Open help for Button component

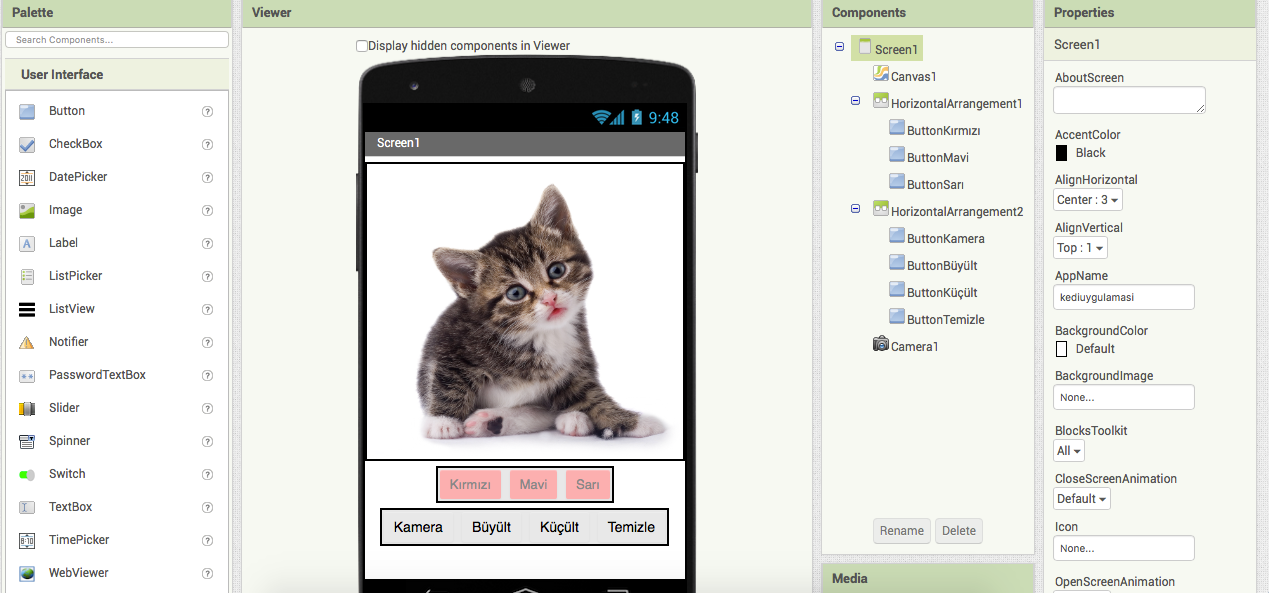207,112
